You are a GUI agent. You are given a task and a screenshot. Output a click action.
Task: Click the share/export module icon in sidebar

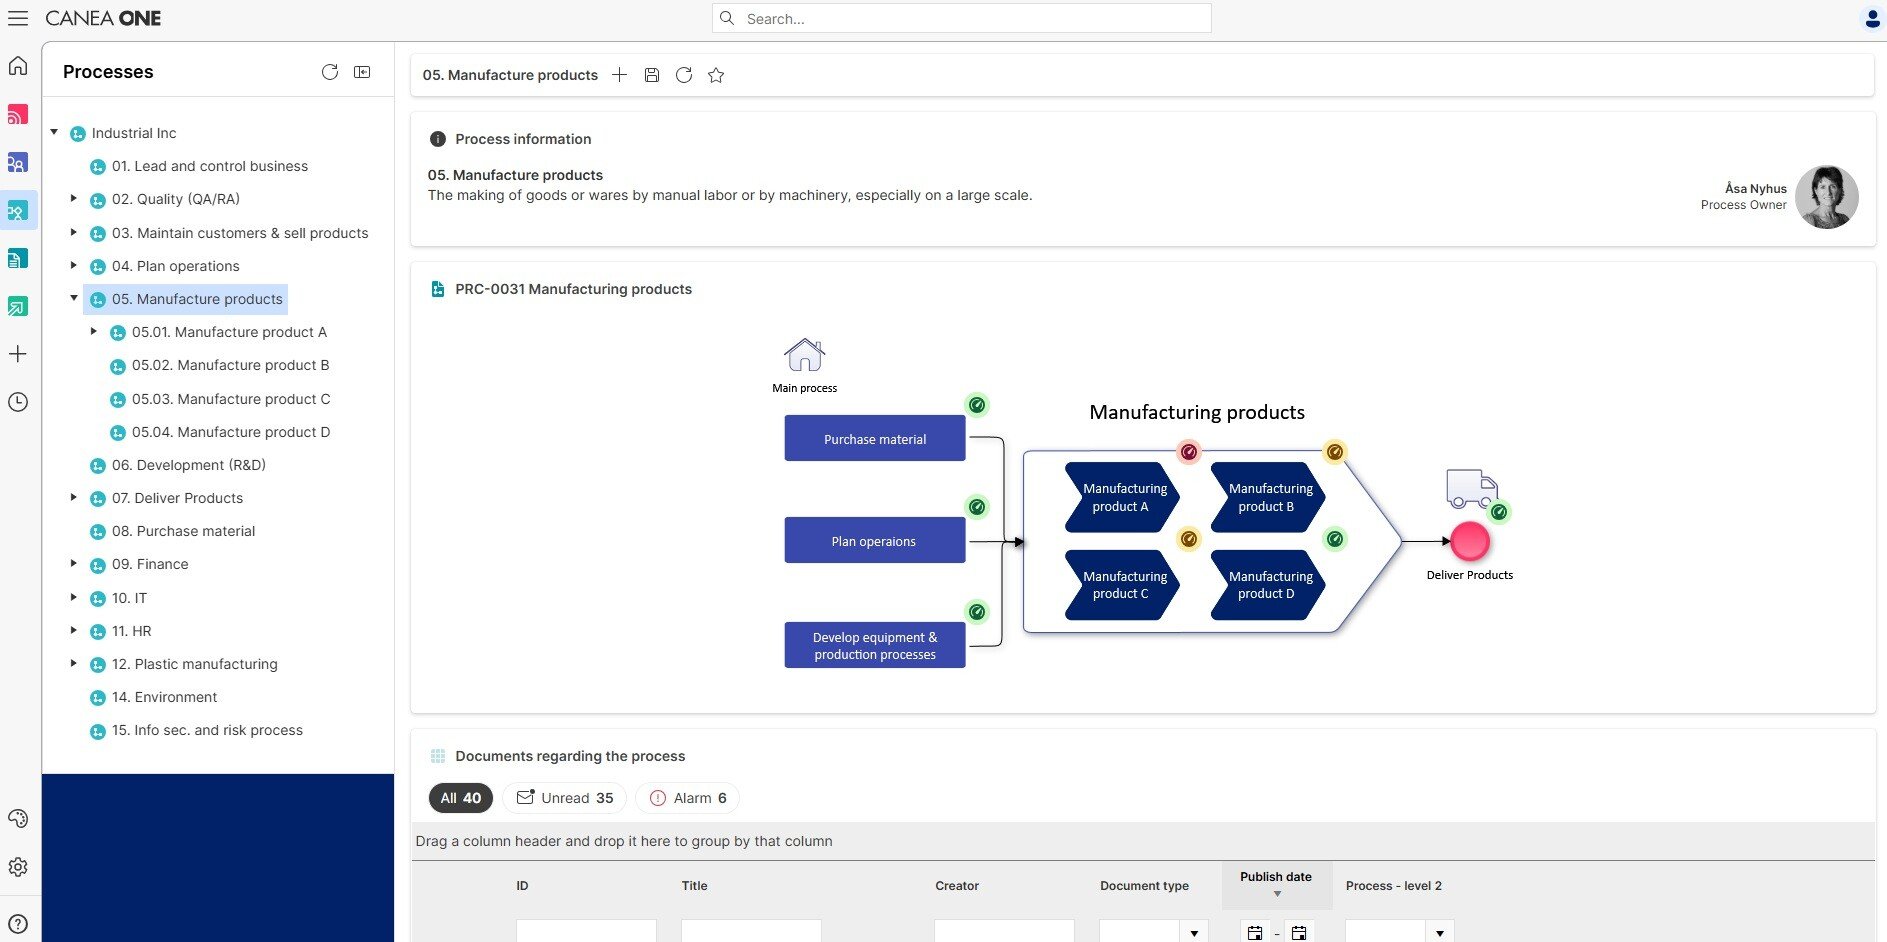[x=18, y=306]
